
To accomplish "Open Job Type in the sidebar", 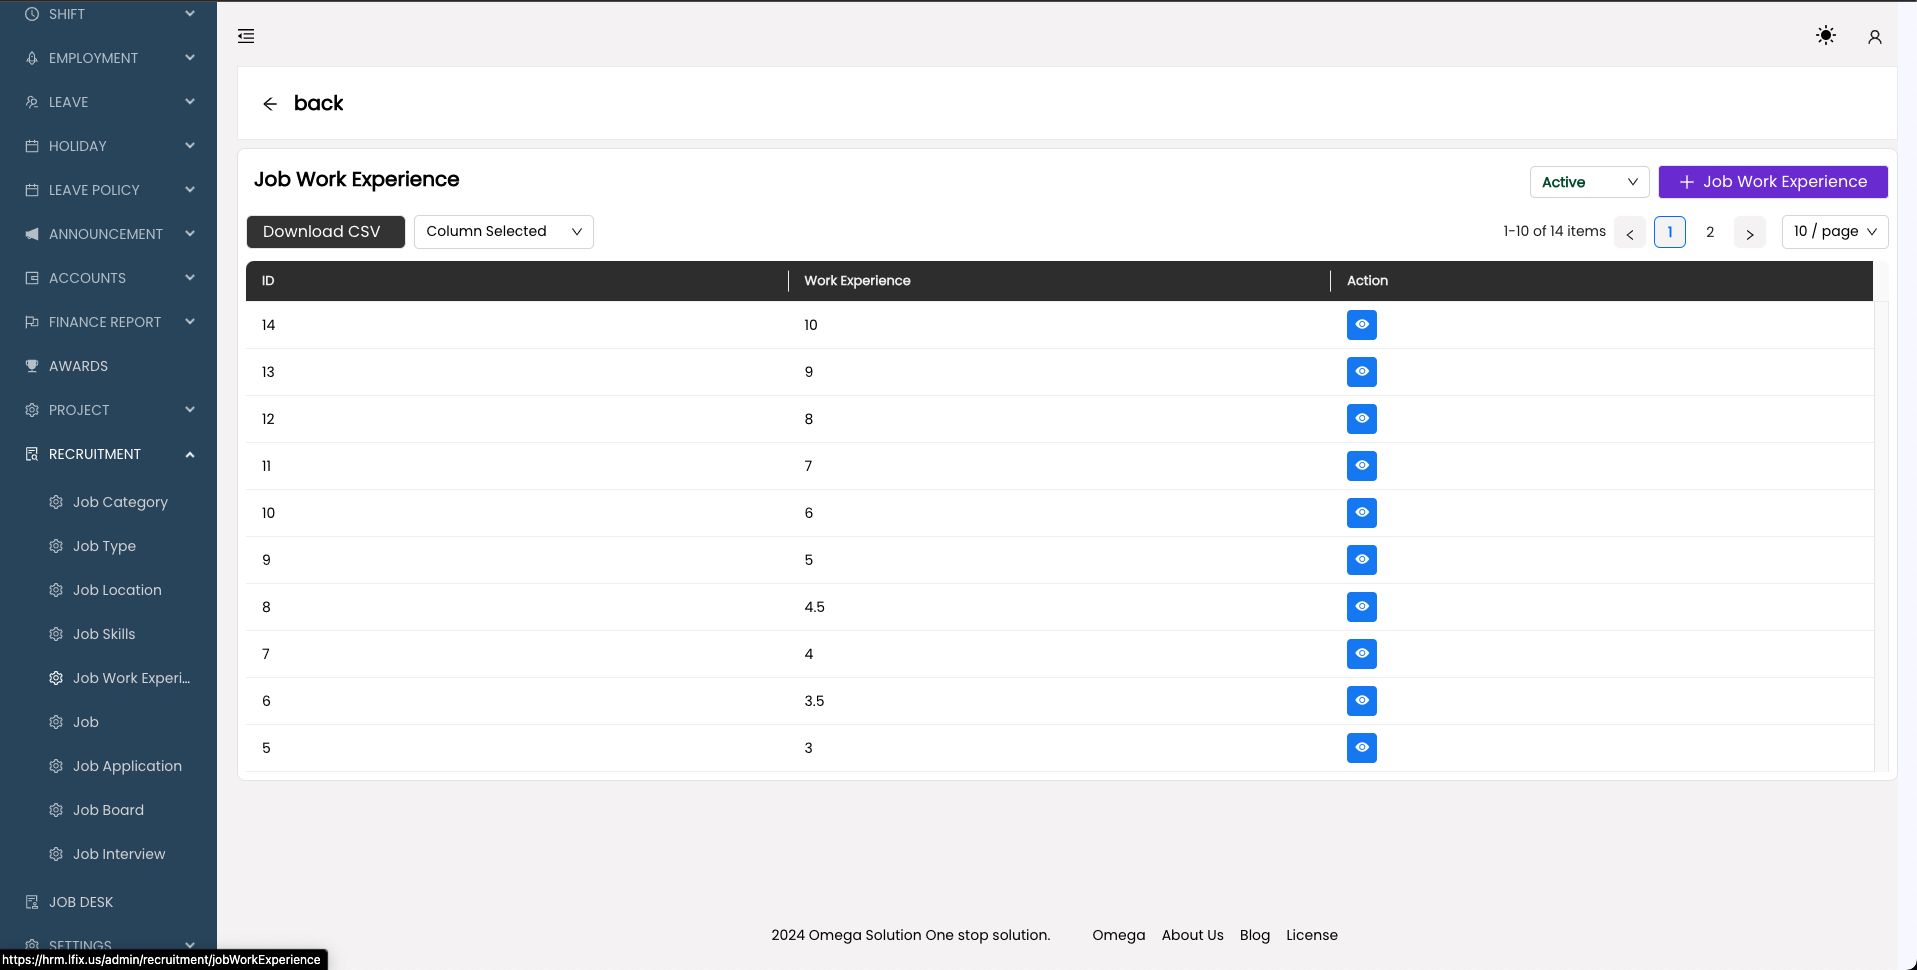I will (104, 546).
